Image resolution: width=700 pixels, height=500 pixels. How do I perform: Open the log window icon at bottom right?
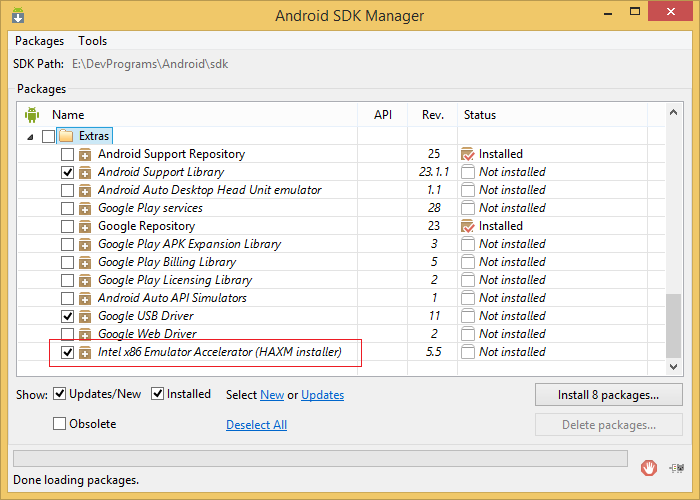[x=677, y=468]
